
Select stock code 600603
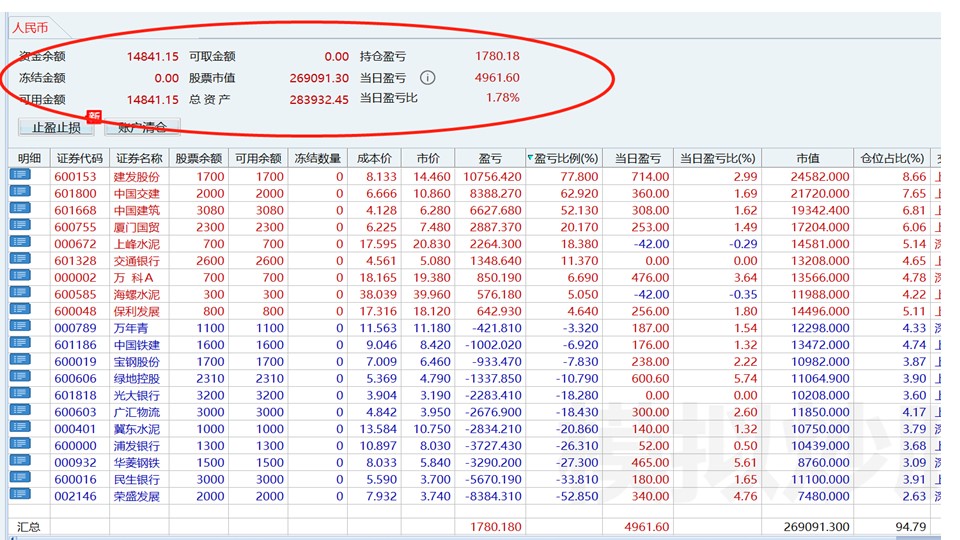(75, 412)
